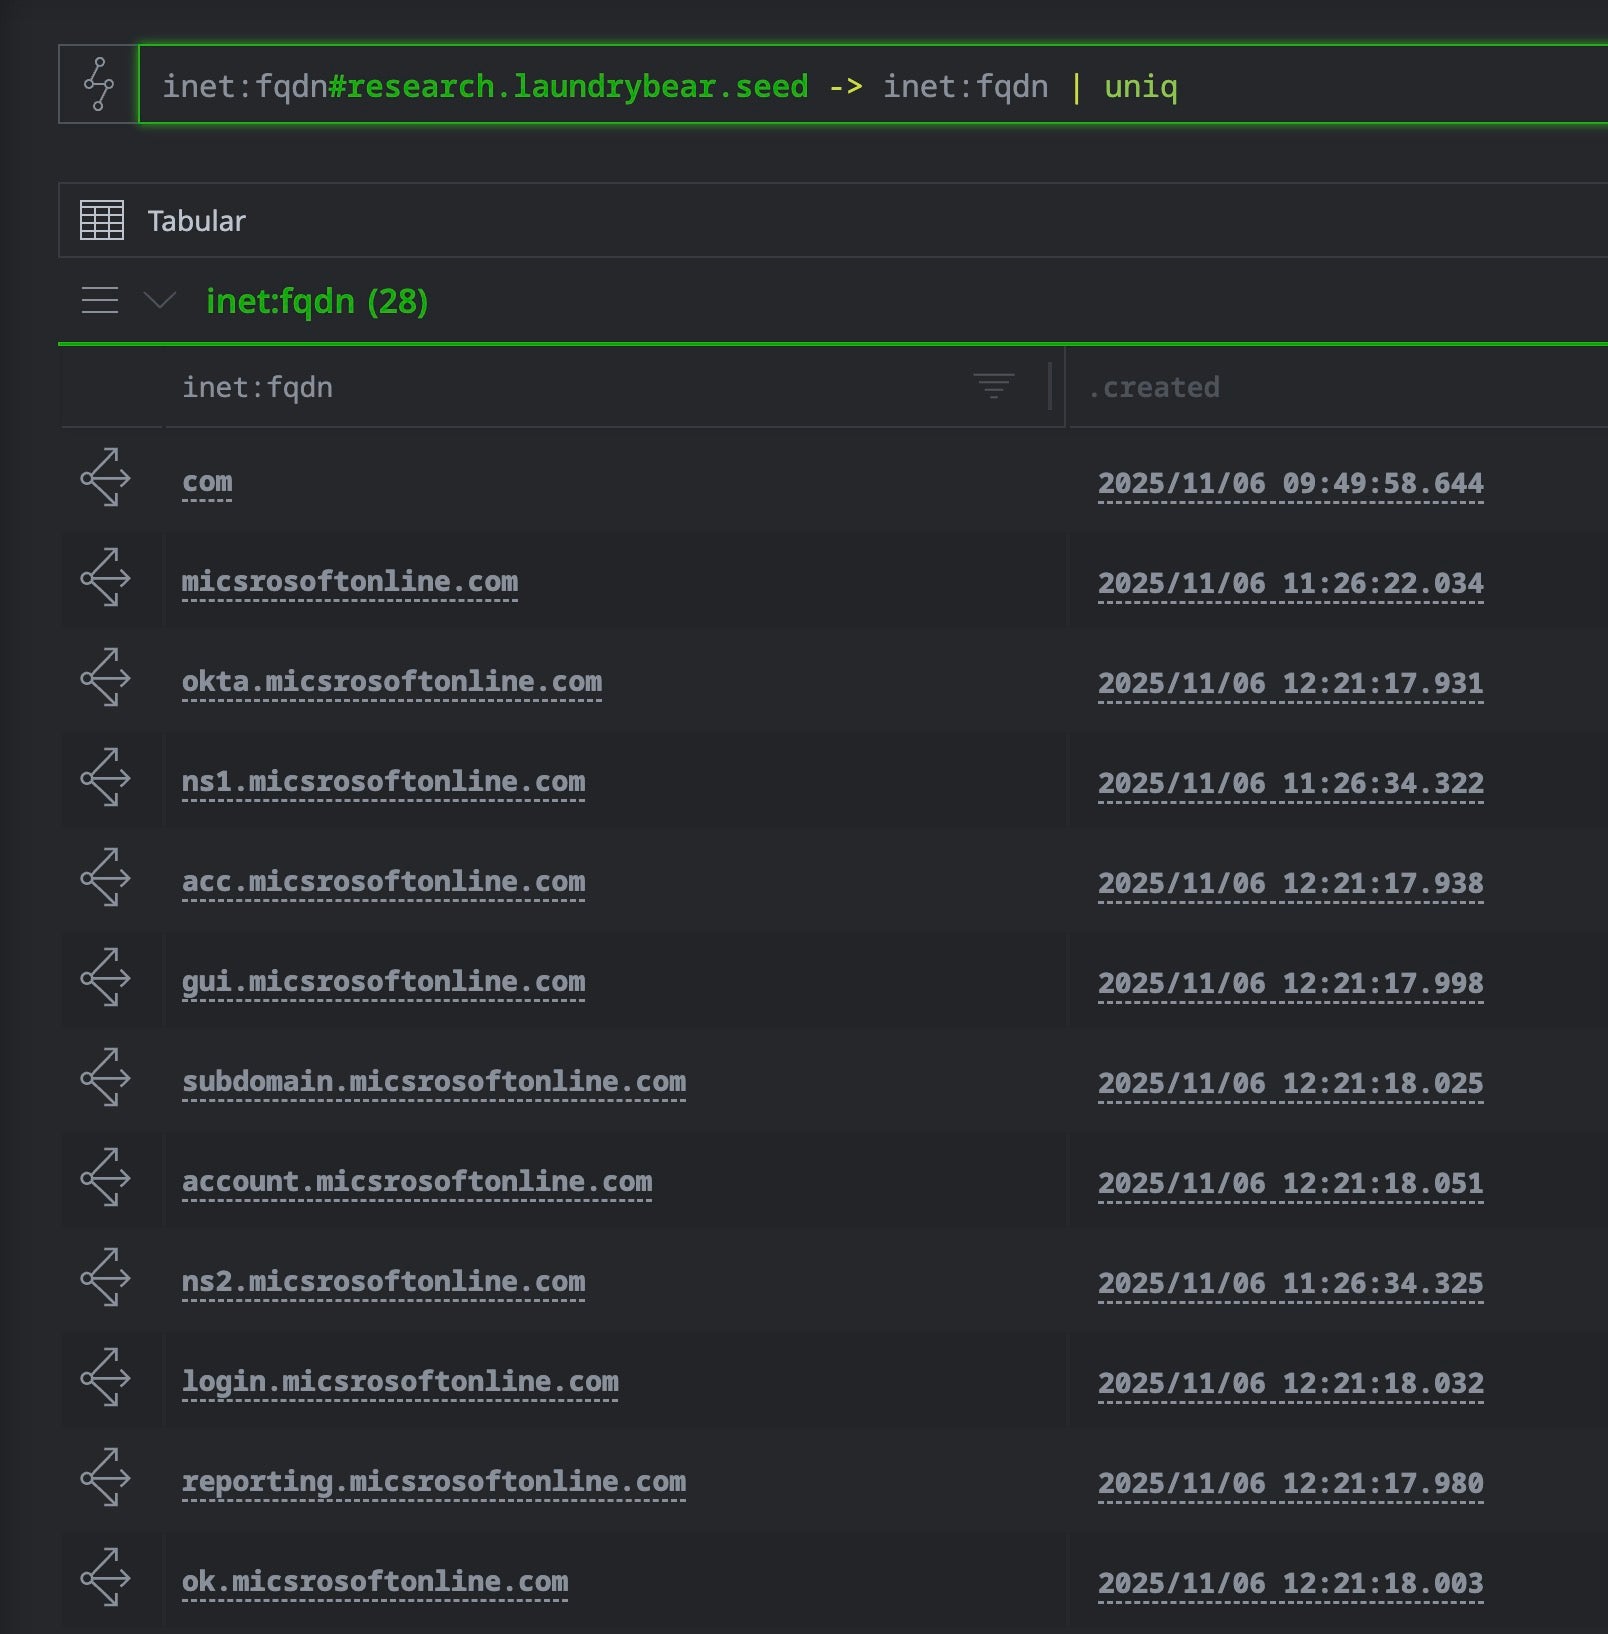Open the micsrosoftonline.com link

point(350,581)
